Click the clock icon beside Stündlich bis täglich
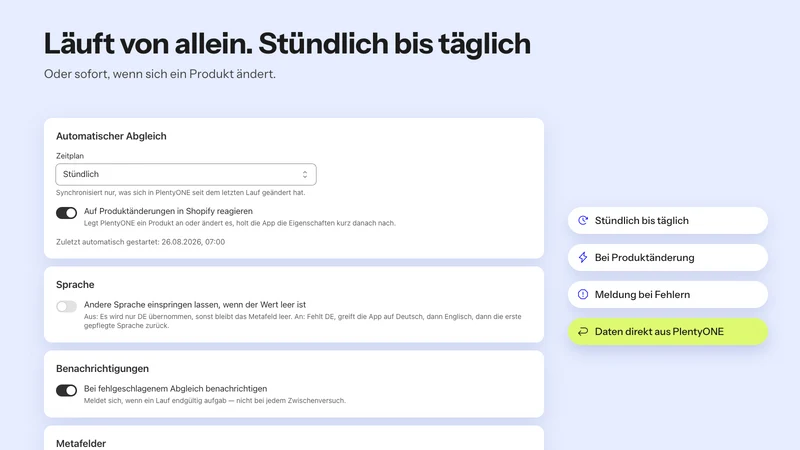 tap(583, 220)
